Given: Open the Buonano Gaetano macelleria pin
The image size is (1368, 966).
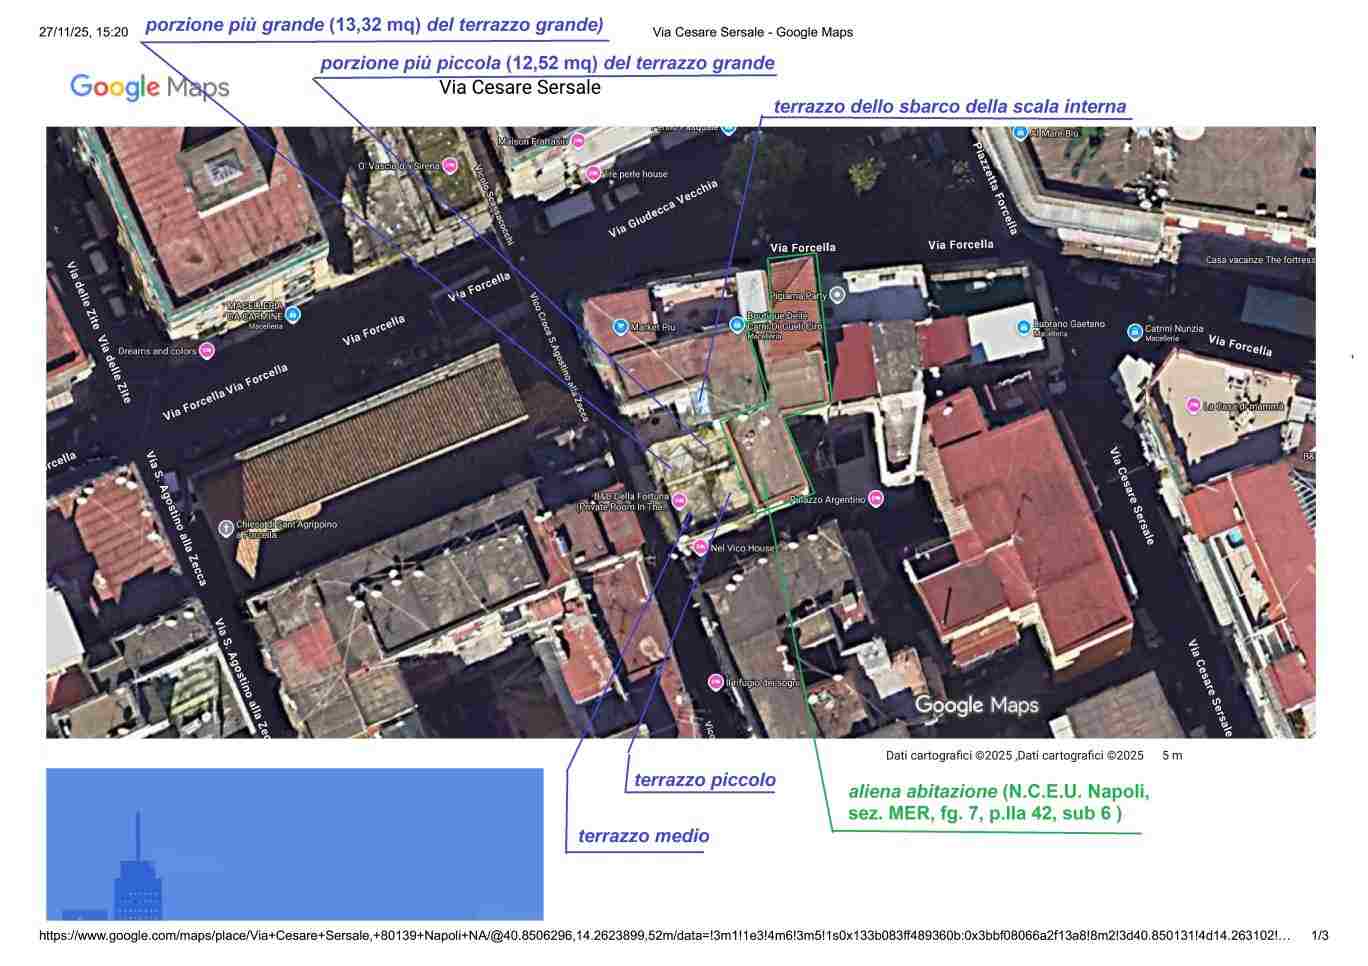Looking at the screenshot, I should [x=1024, y=327].
